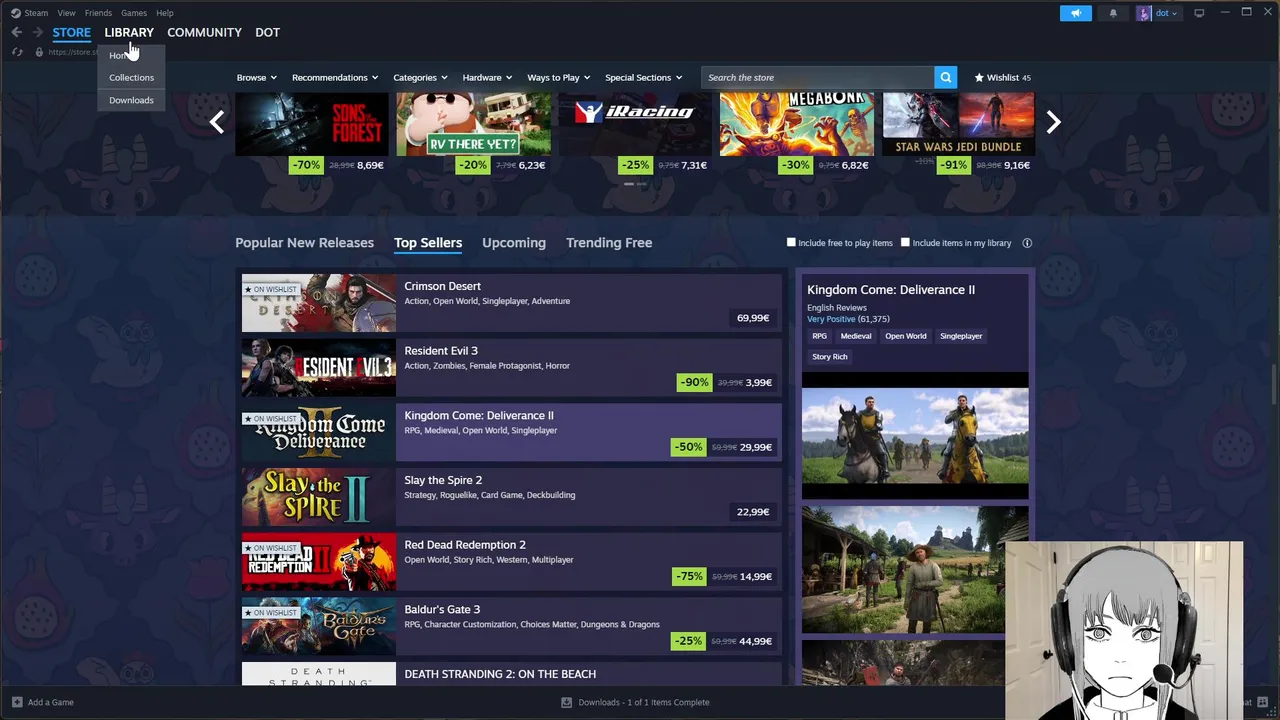Select the Top Sellers tab
The height and width of the screenshot is (720, 1280).
point(428,243)
